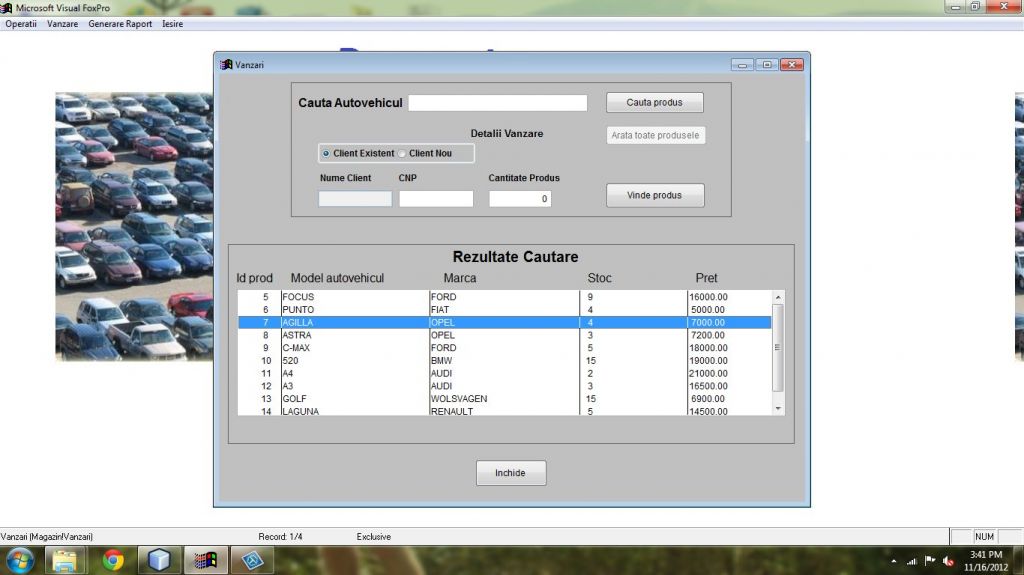
Task: Open the Vanzare menu
Action: click(x=62, y=24)
